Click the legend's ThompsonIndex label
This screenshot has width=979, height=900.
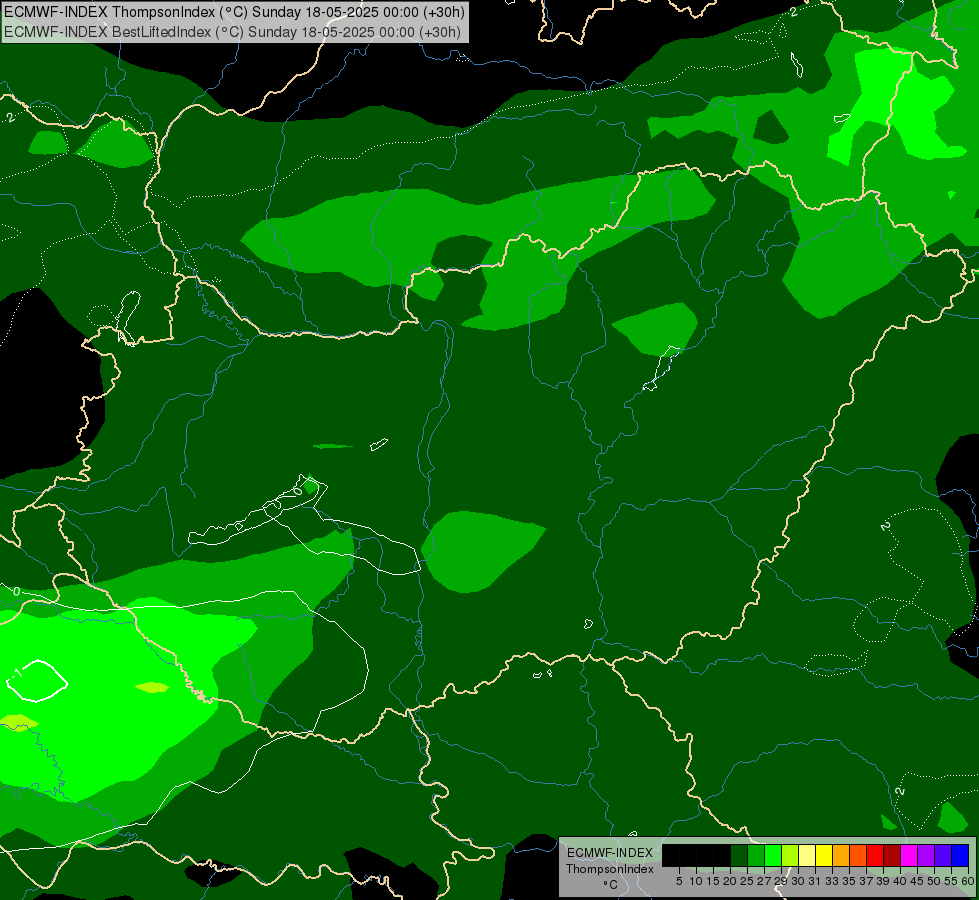[610, 869]
